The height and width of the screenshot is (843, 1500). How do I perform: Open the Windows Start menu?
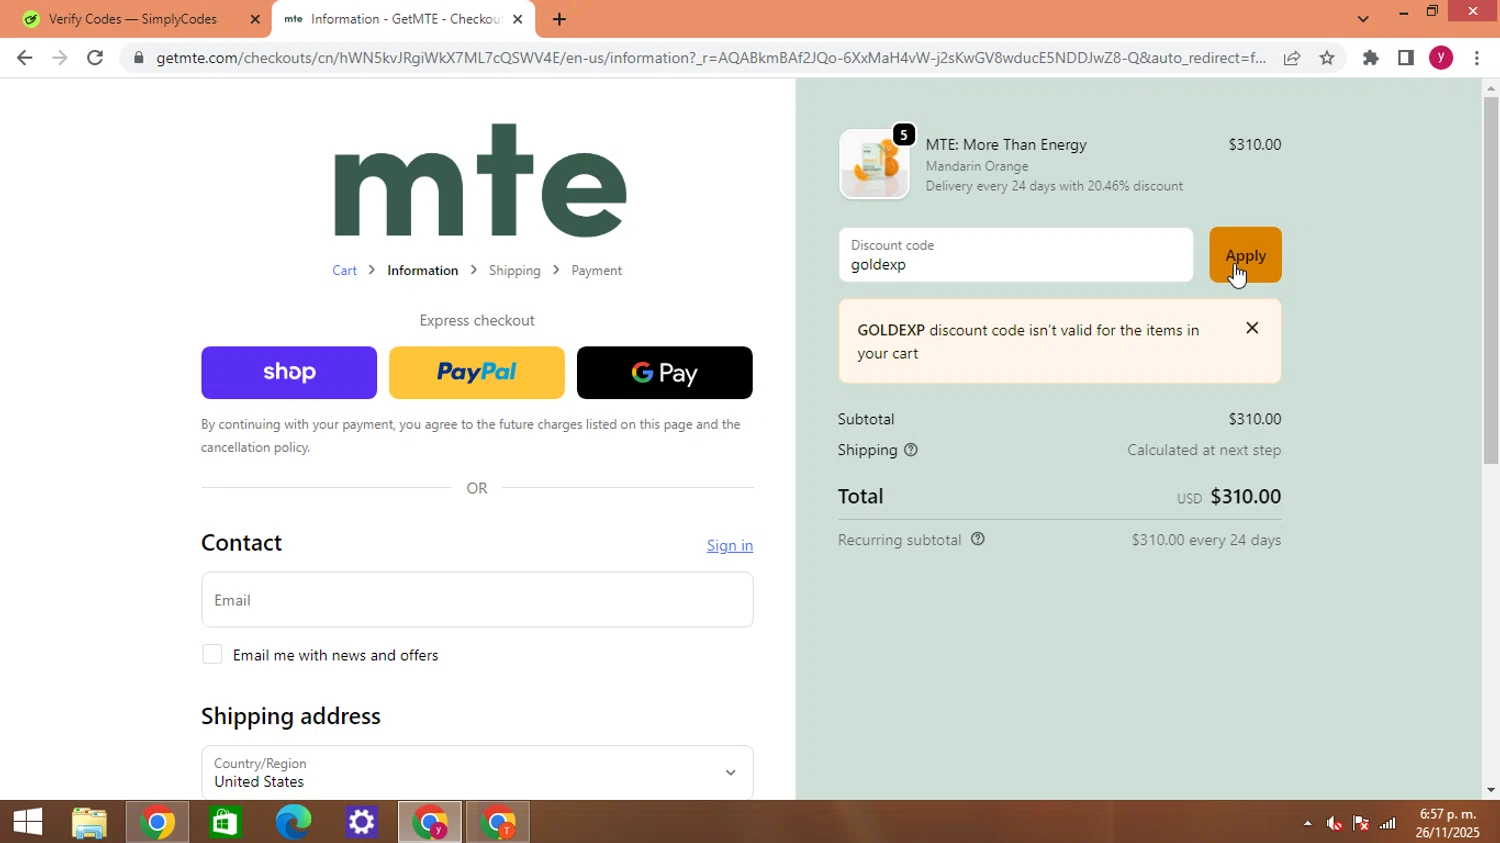(28, 822)
